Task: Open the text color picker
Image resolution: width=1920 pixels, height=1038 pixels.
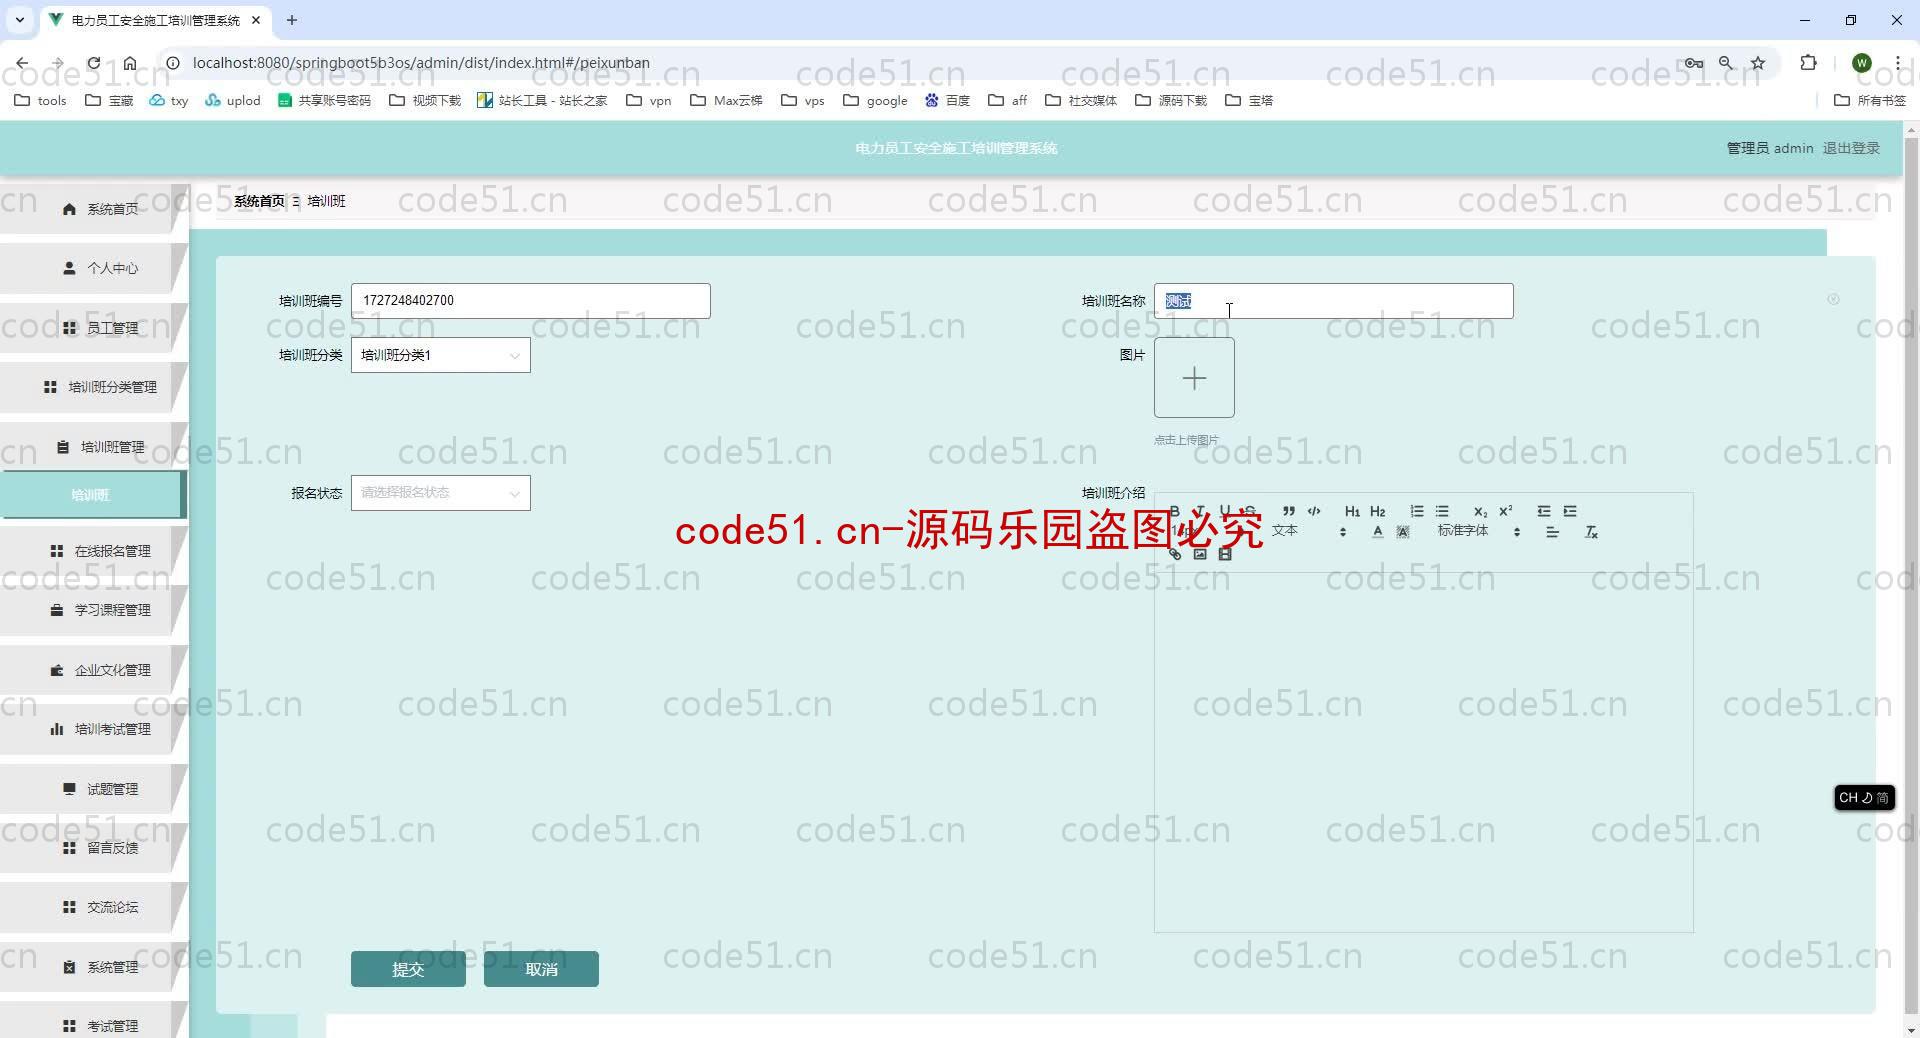Action: [x=1378, y=532]
